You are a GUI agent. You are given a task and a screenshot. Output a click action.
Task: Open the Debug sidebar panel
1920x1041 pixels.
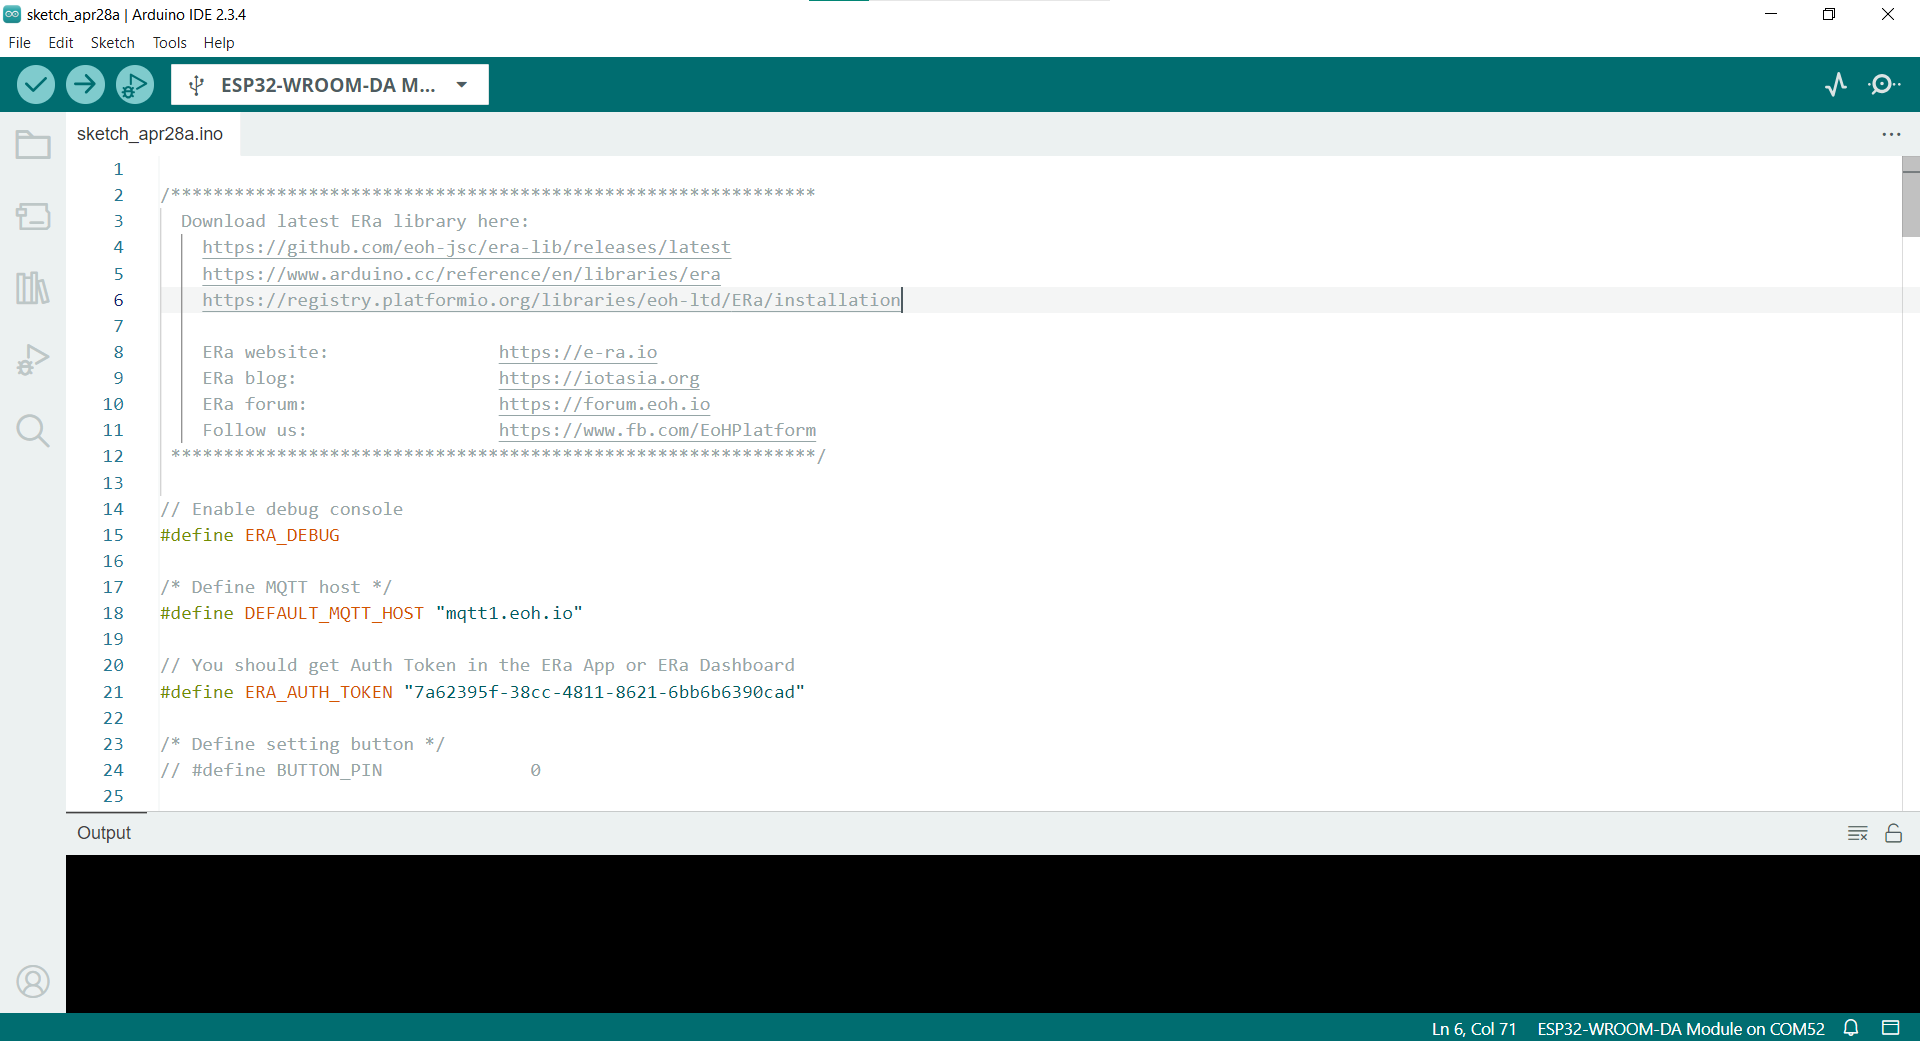pos(33,360)
